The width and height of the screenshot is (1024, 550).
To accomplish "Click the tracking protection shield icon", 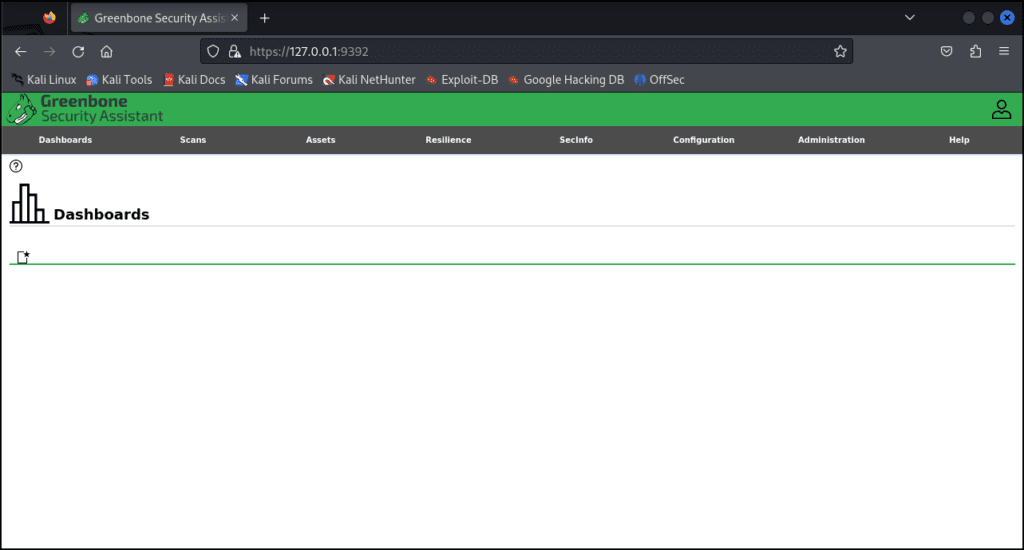I will 213,51.
